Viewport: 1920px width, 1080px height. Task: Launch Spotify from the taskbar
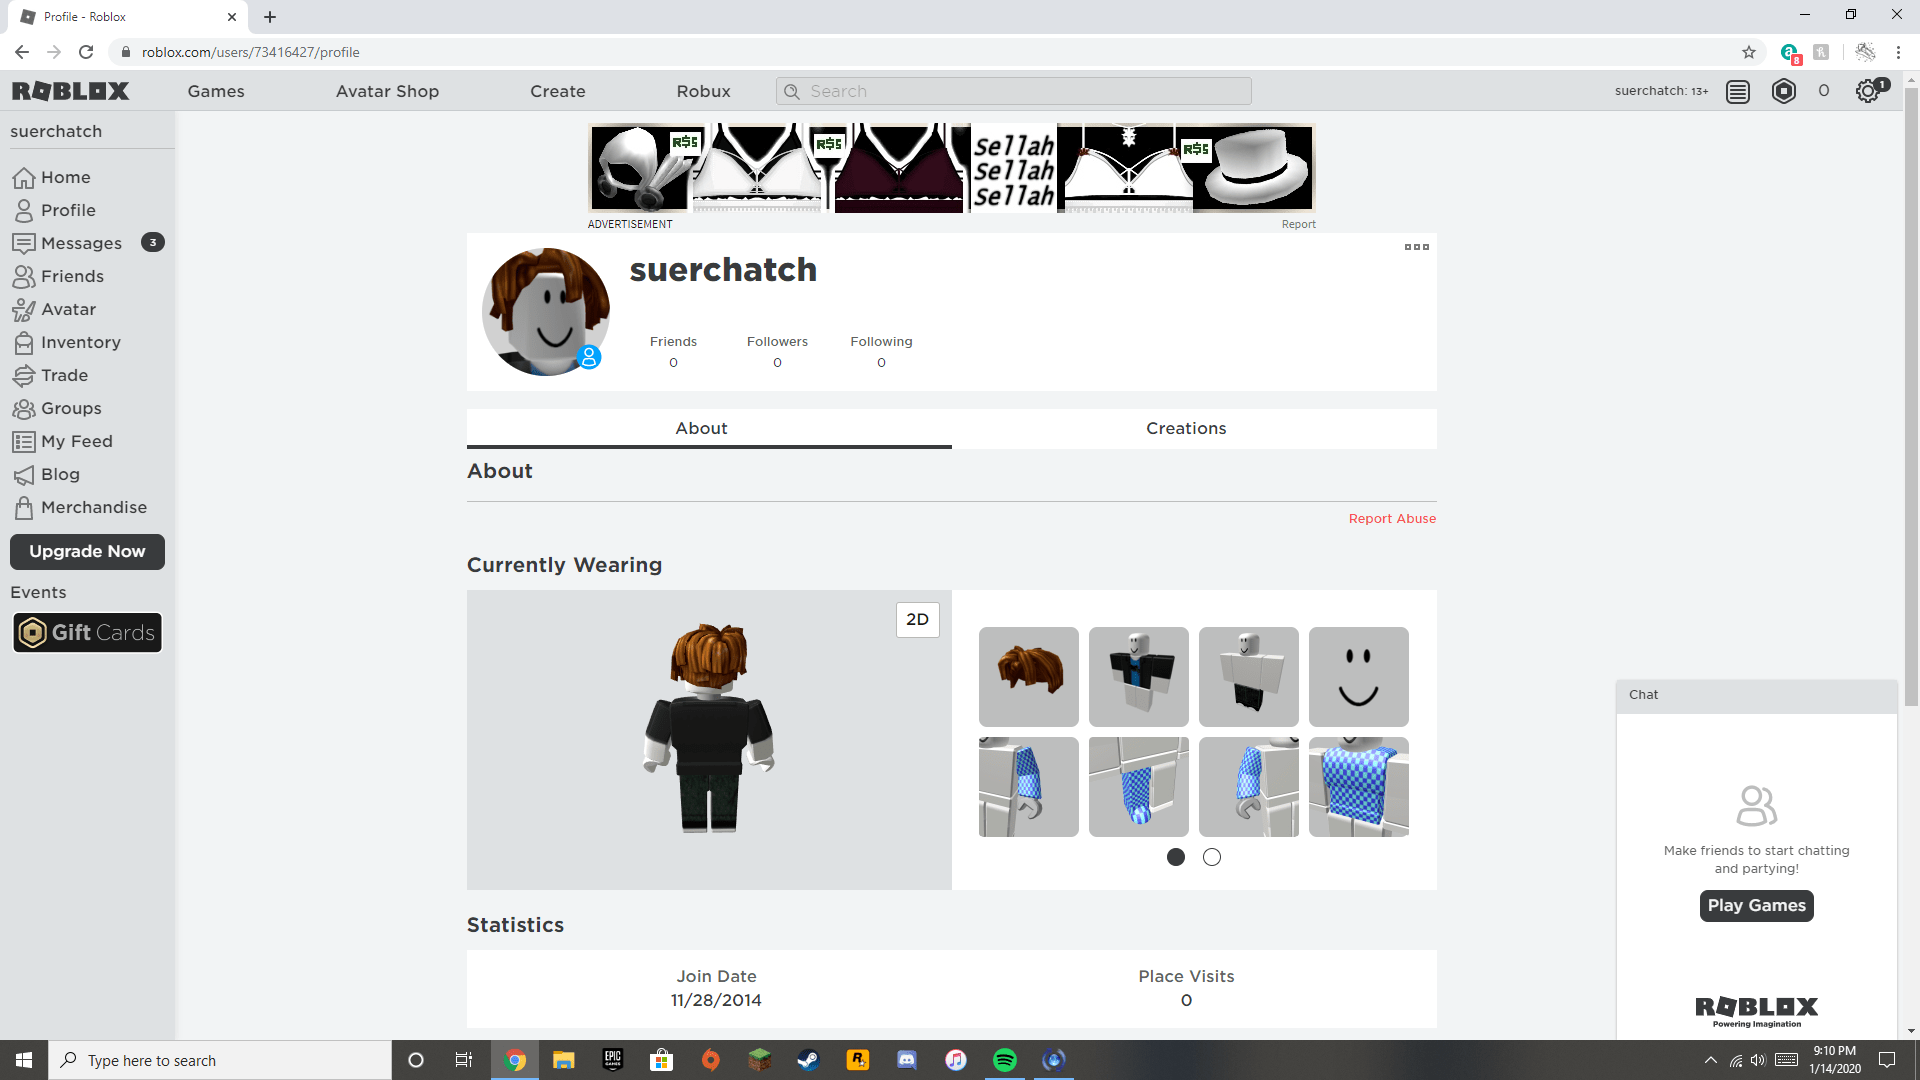click(x=1005, y=1060)
